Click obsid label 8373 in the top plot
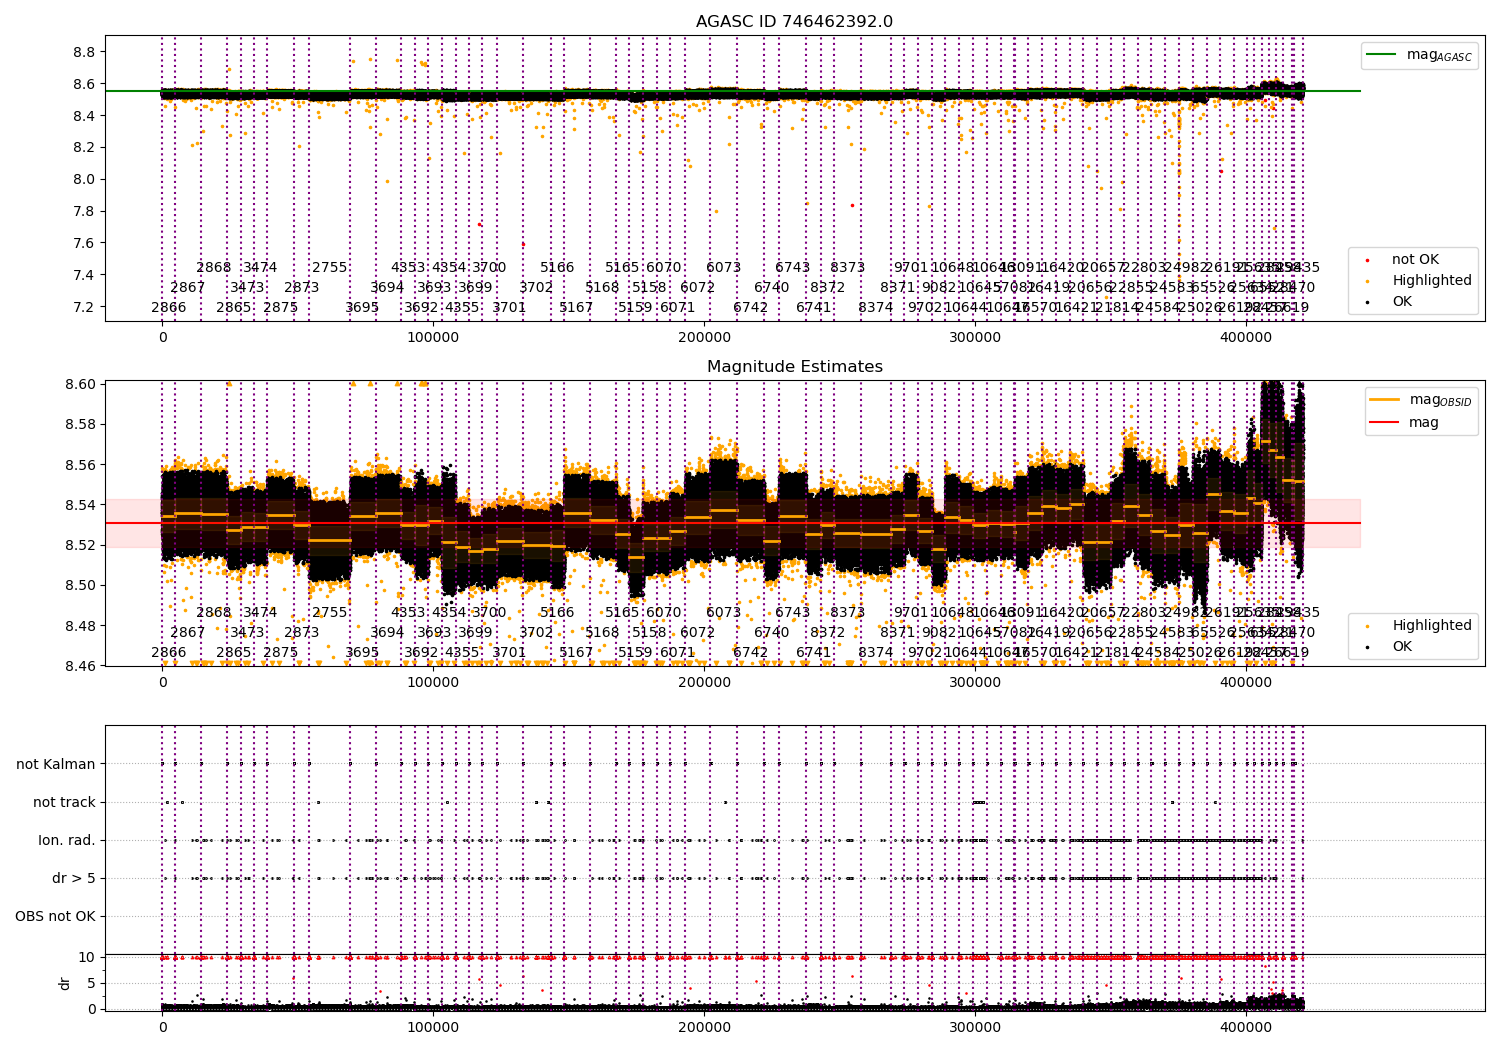The image size is (1500, 1050). [x=848, y=267]
